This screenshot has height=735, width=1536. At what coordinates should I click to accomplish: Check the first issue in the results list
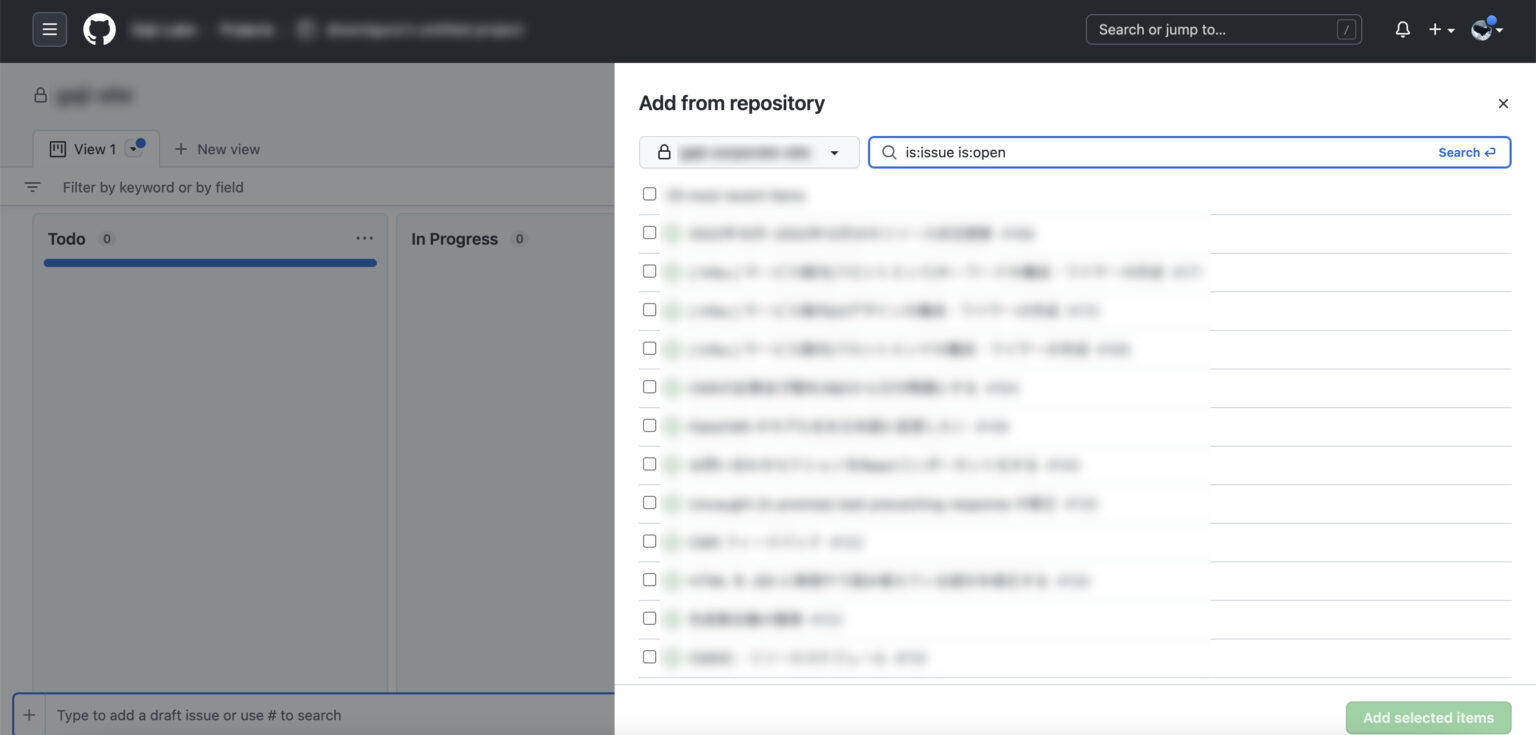[x=649, y=232]
